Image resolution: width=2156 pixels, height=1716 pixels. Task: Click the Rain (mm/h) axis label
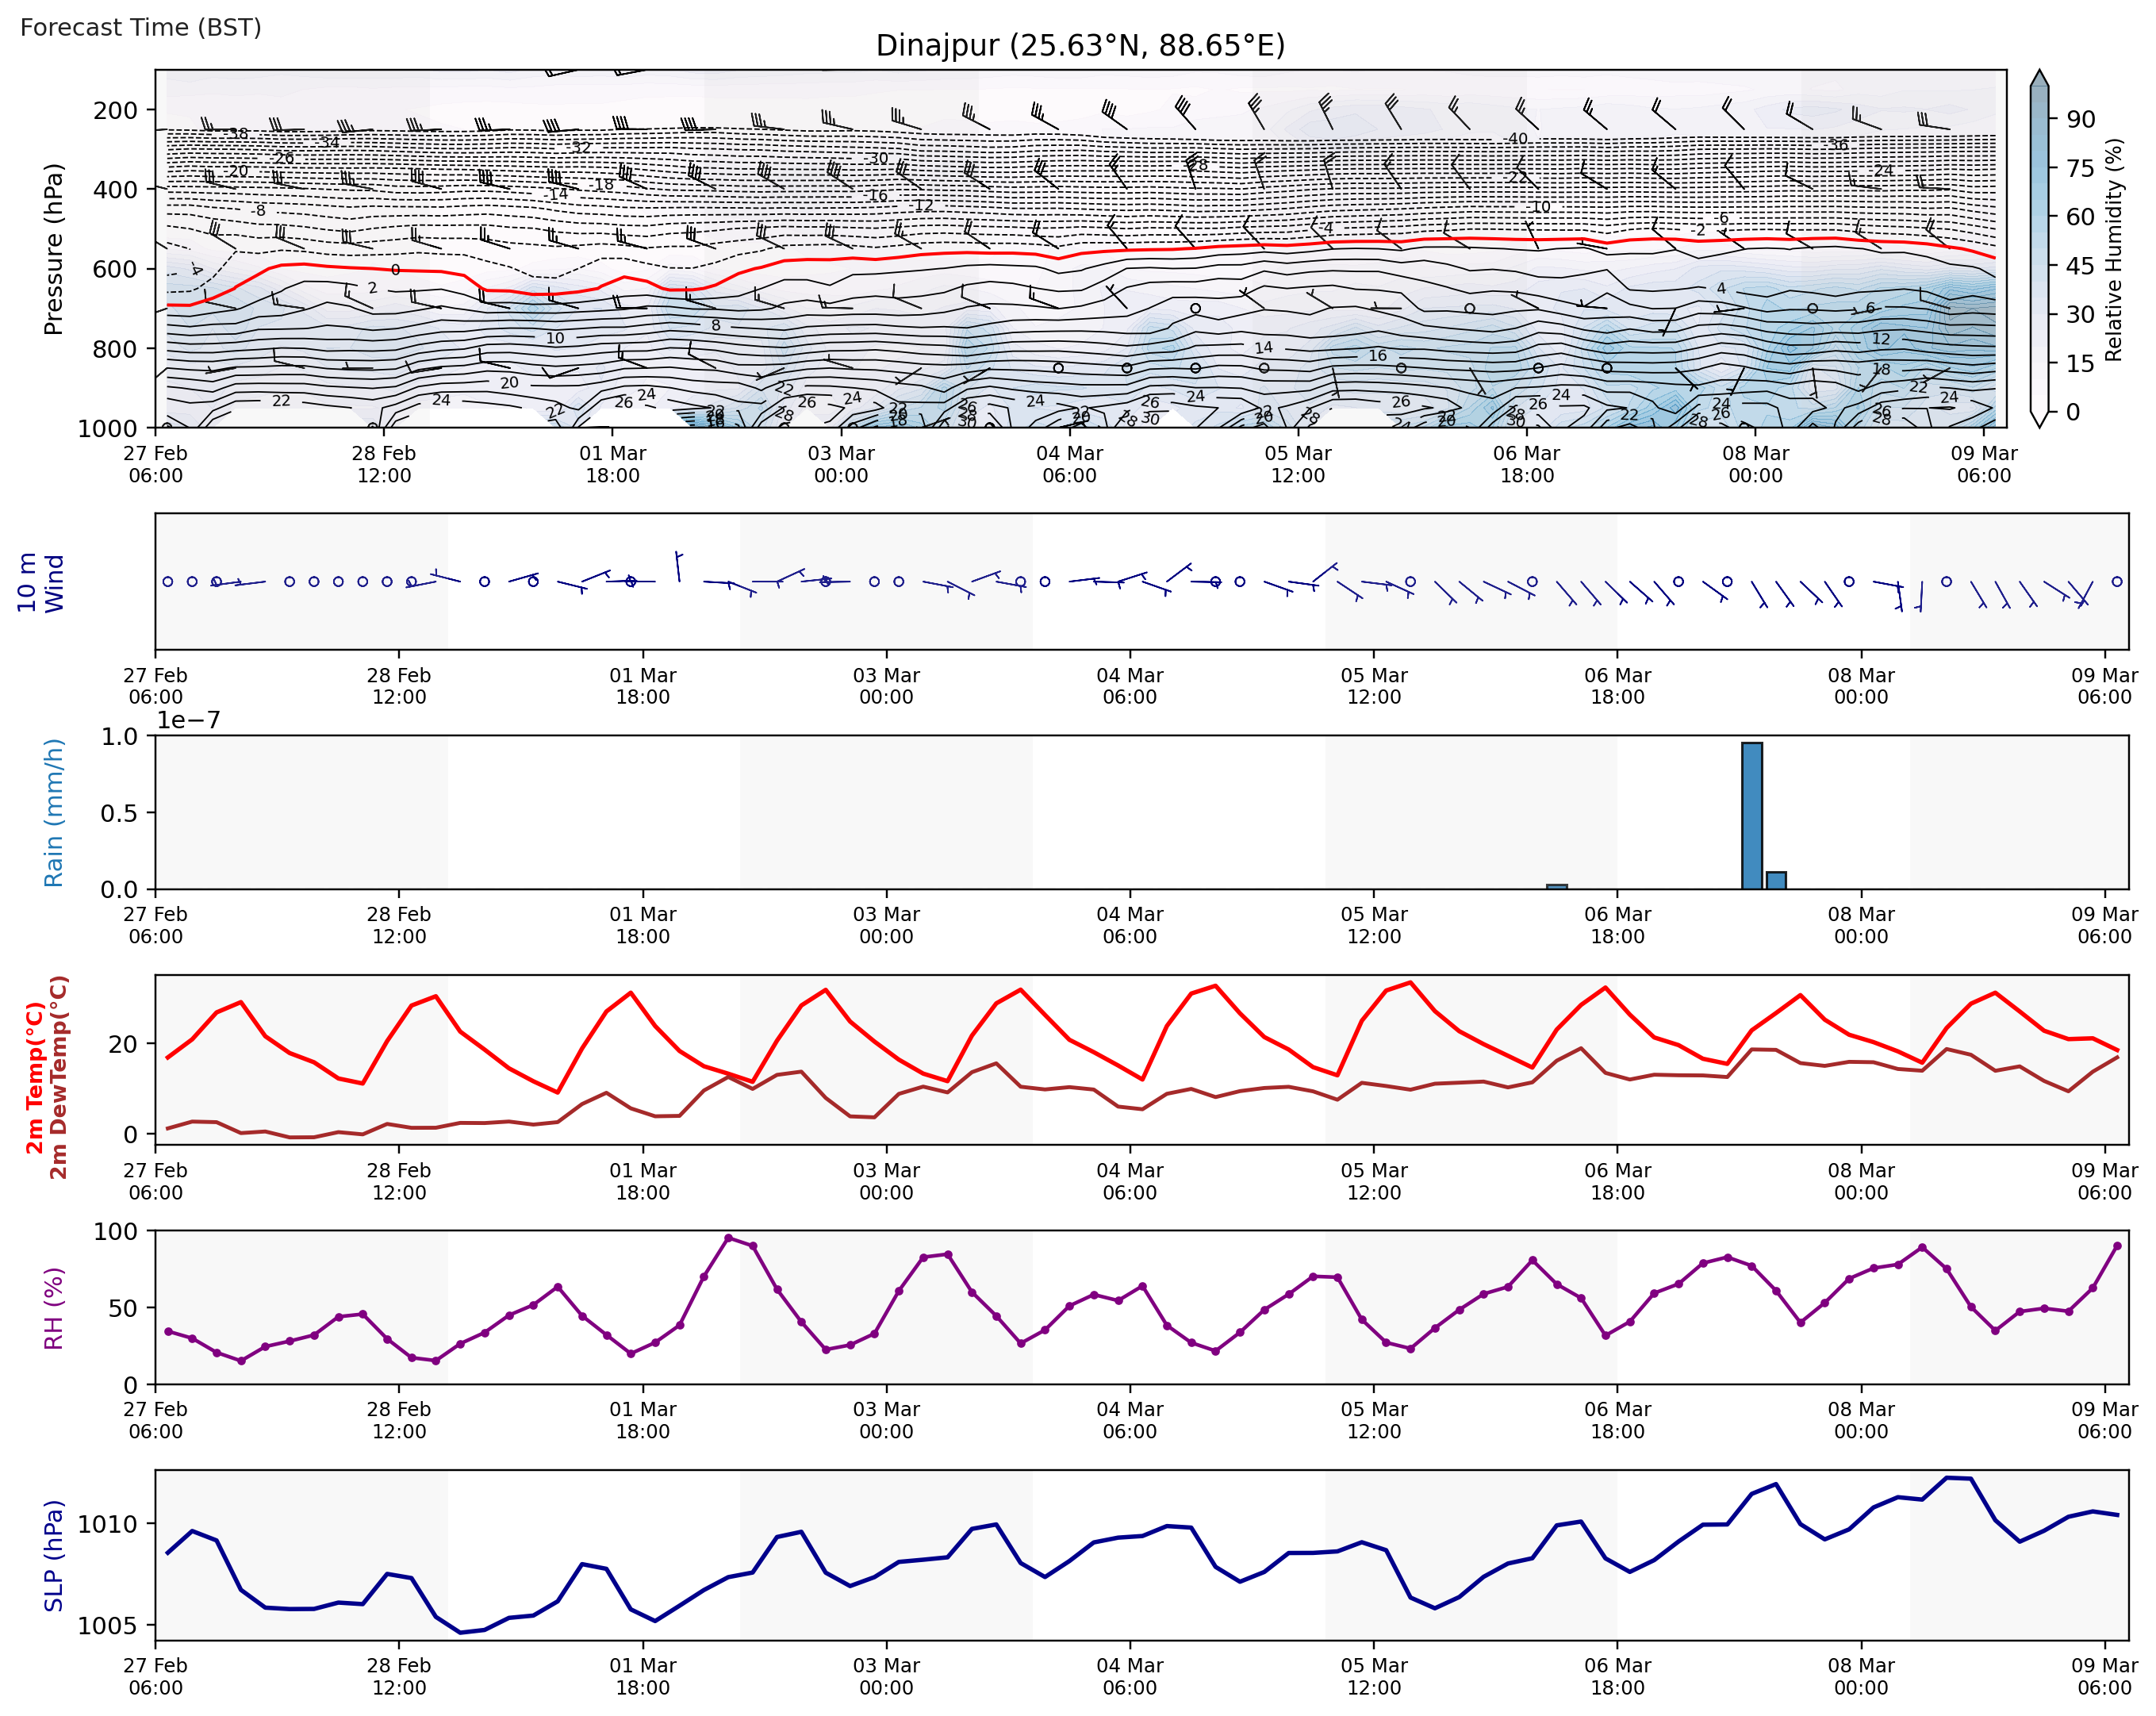pyautogui.click(x=53, y=812)
